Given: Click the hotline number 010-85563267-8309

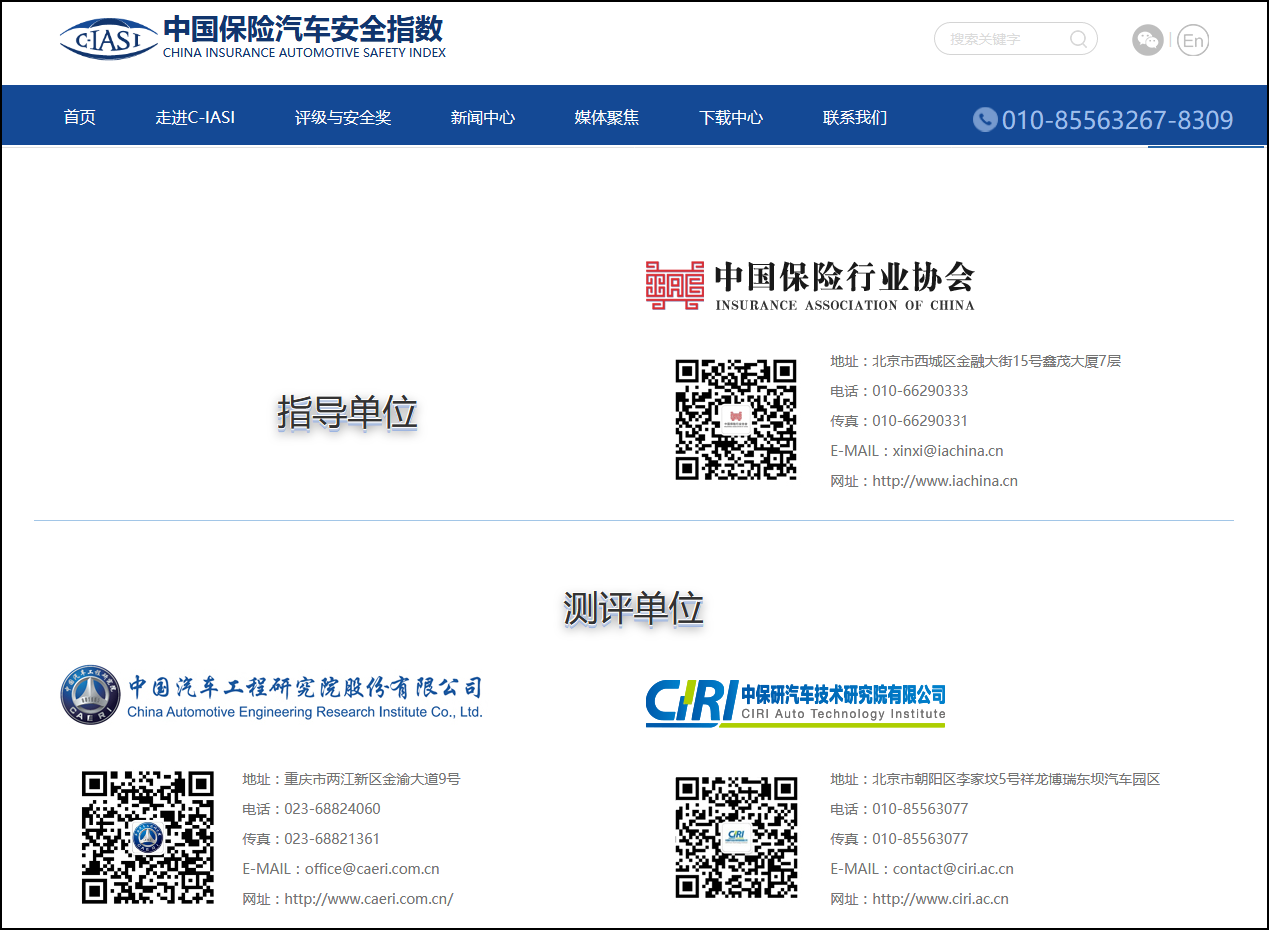Looking at the screenshot, I should (x=1118, y=120).
